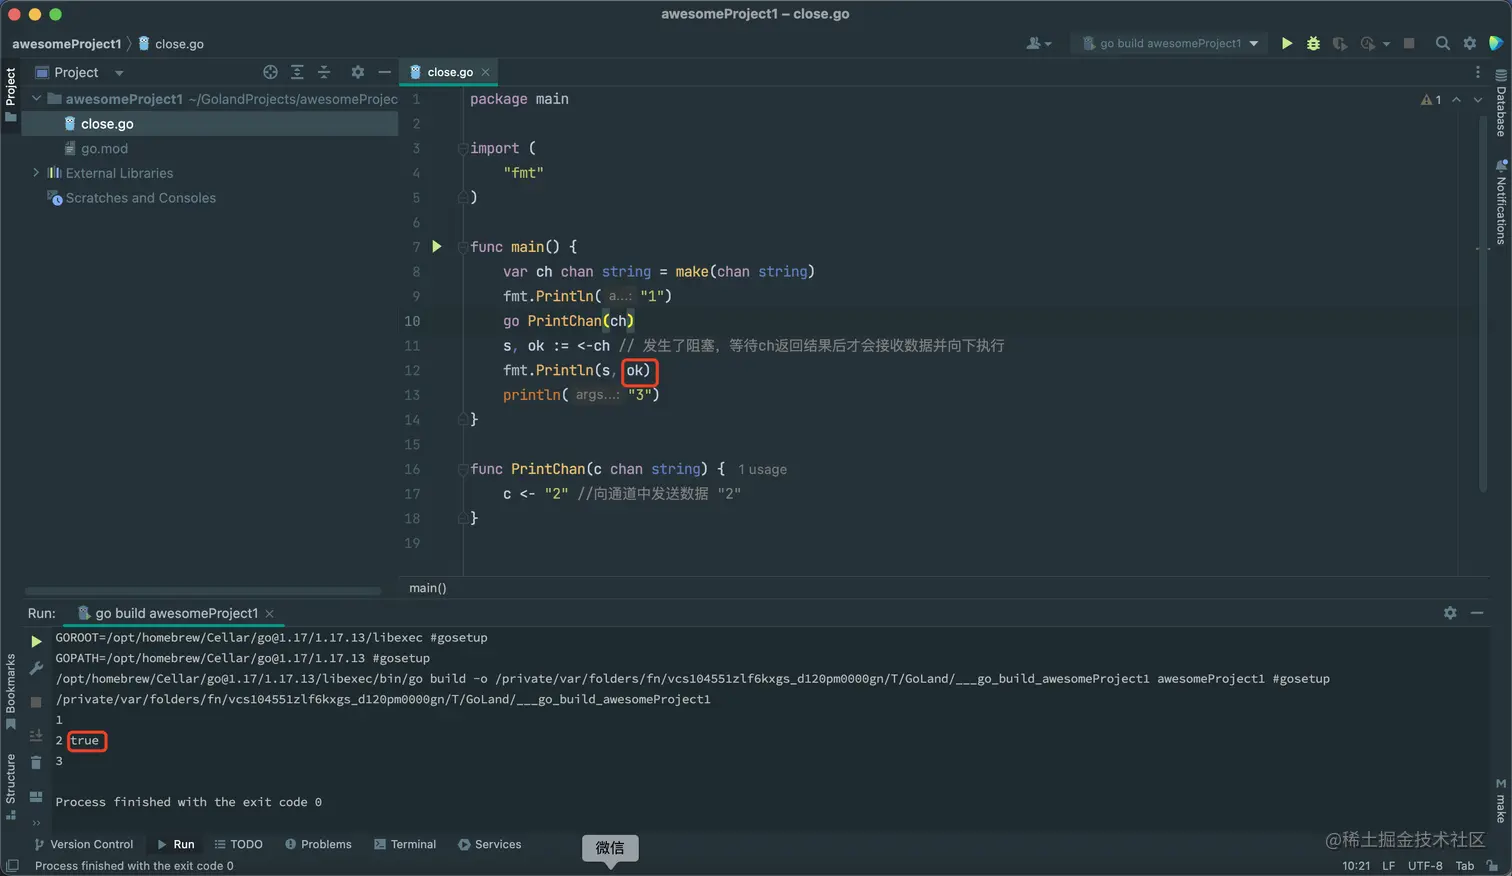Open IDE settings gear in the top toolbar
The height and width of the screenshot is (876, 1512).
tap(1469, 43)
